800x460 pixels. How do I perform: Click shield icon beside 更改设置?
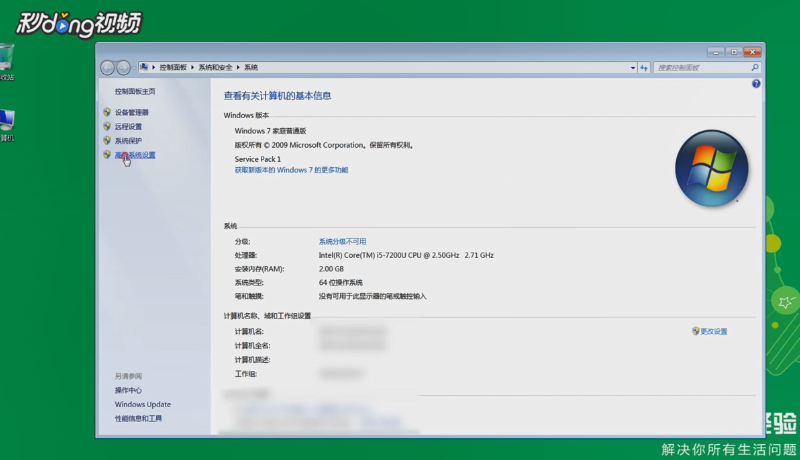tap(695, 331)
